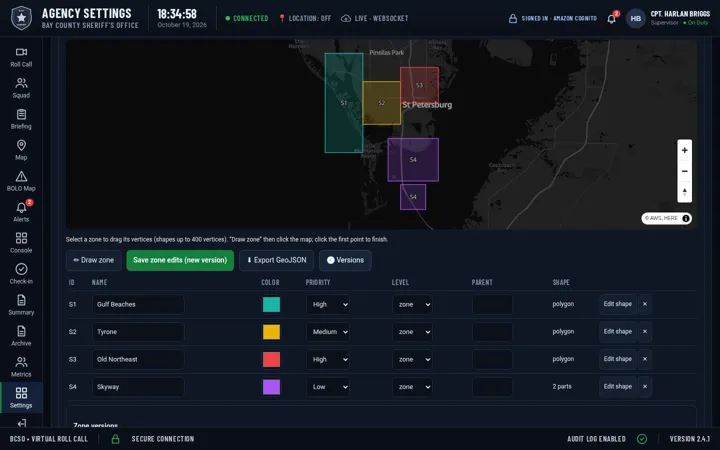
Task: Open Alerts in sidebar
Action: click(21, 213)
